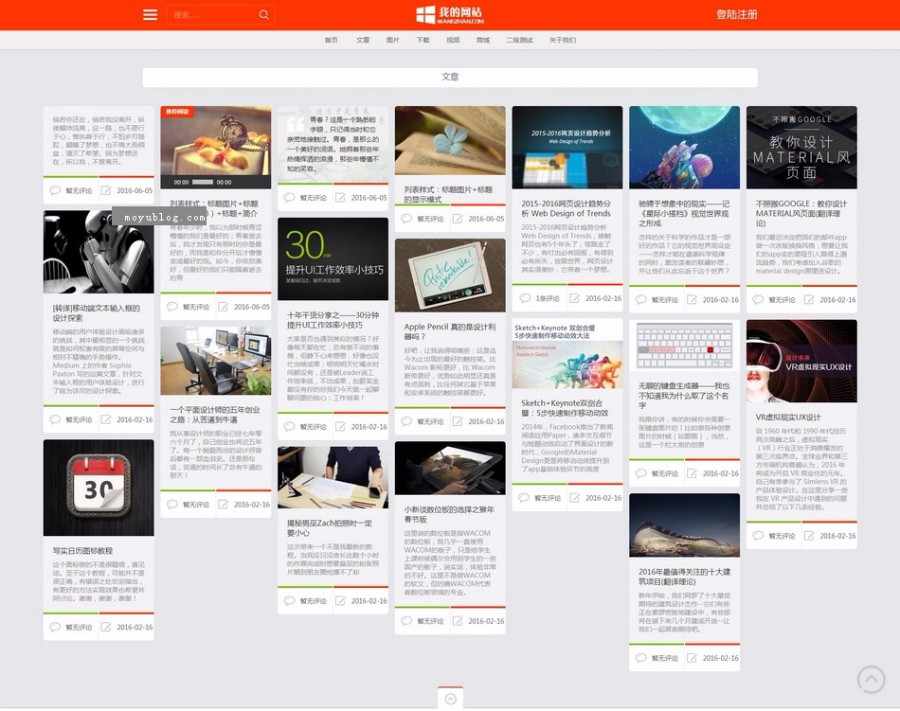Open the 二级测试 navigation item
The width and height of the screenshot is (900, 711).
tap(519, 40)
